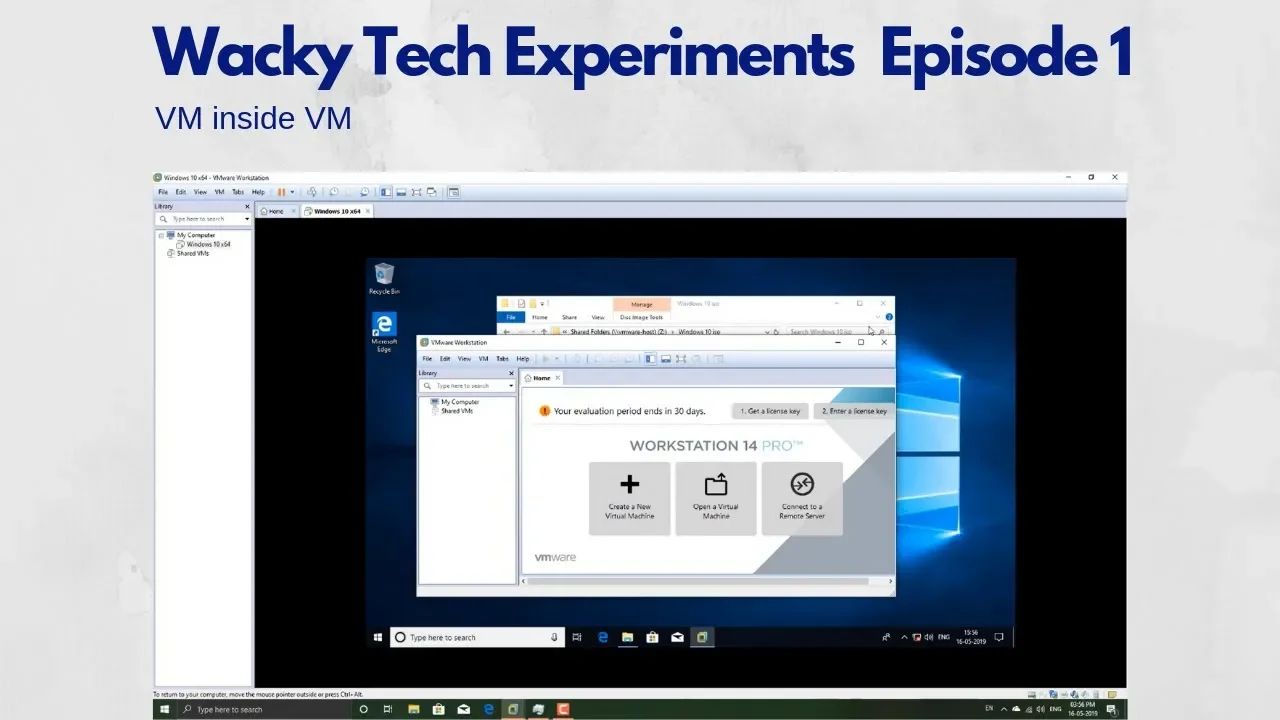The height and width of the screenshot is (720, 1280).
Task: Open the Share tab in File Explorer
Action: tap(569, 317)
